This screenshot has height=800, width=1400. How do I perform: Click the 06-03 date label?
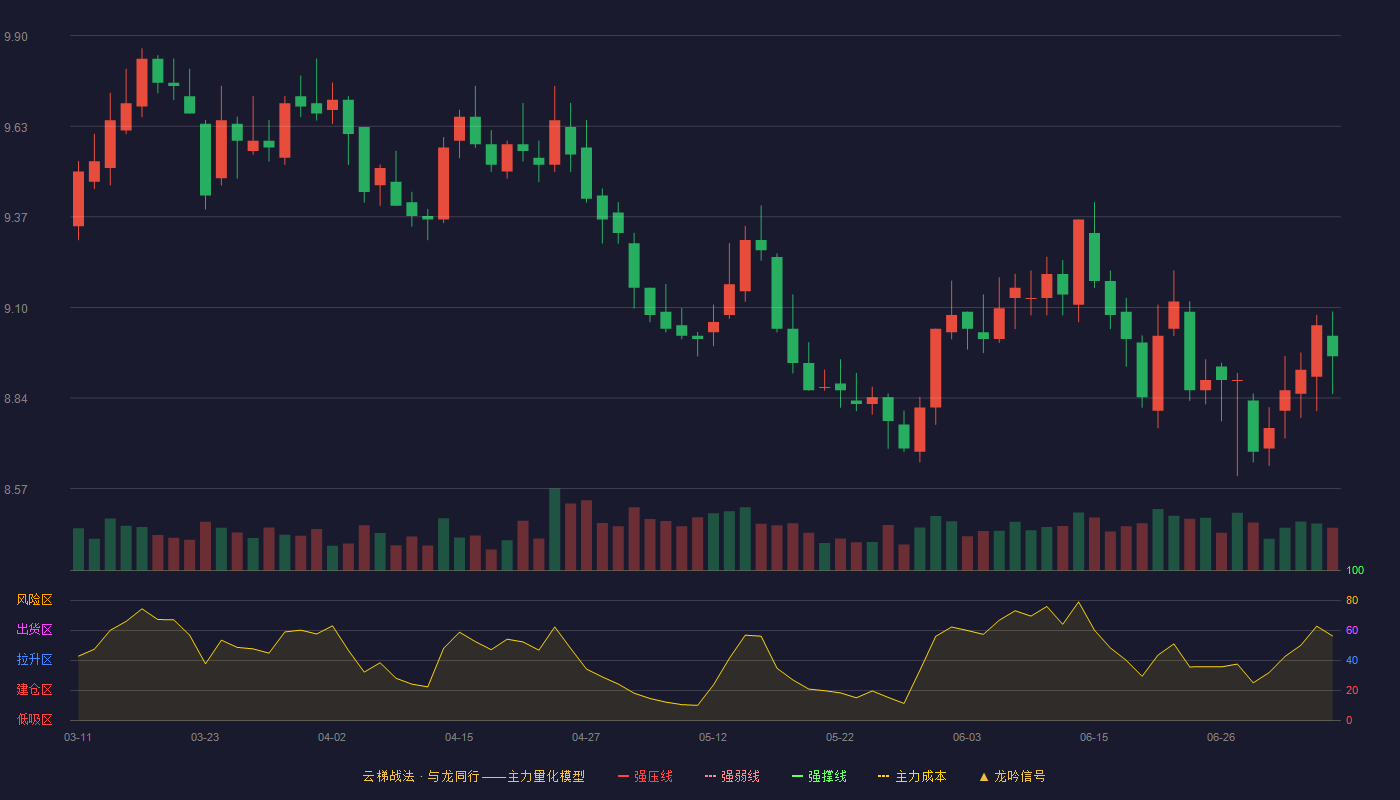[x=967, y=737]
